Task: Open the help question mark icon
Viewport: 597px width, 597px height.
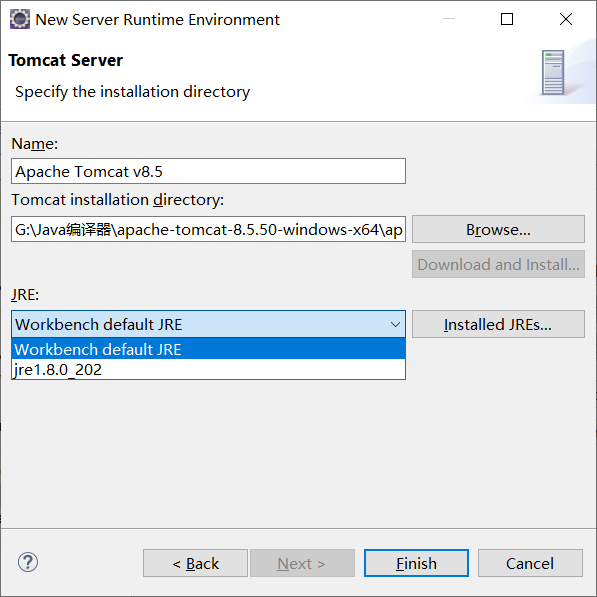Action: (28, 562)
